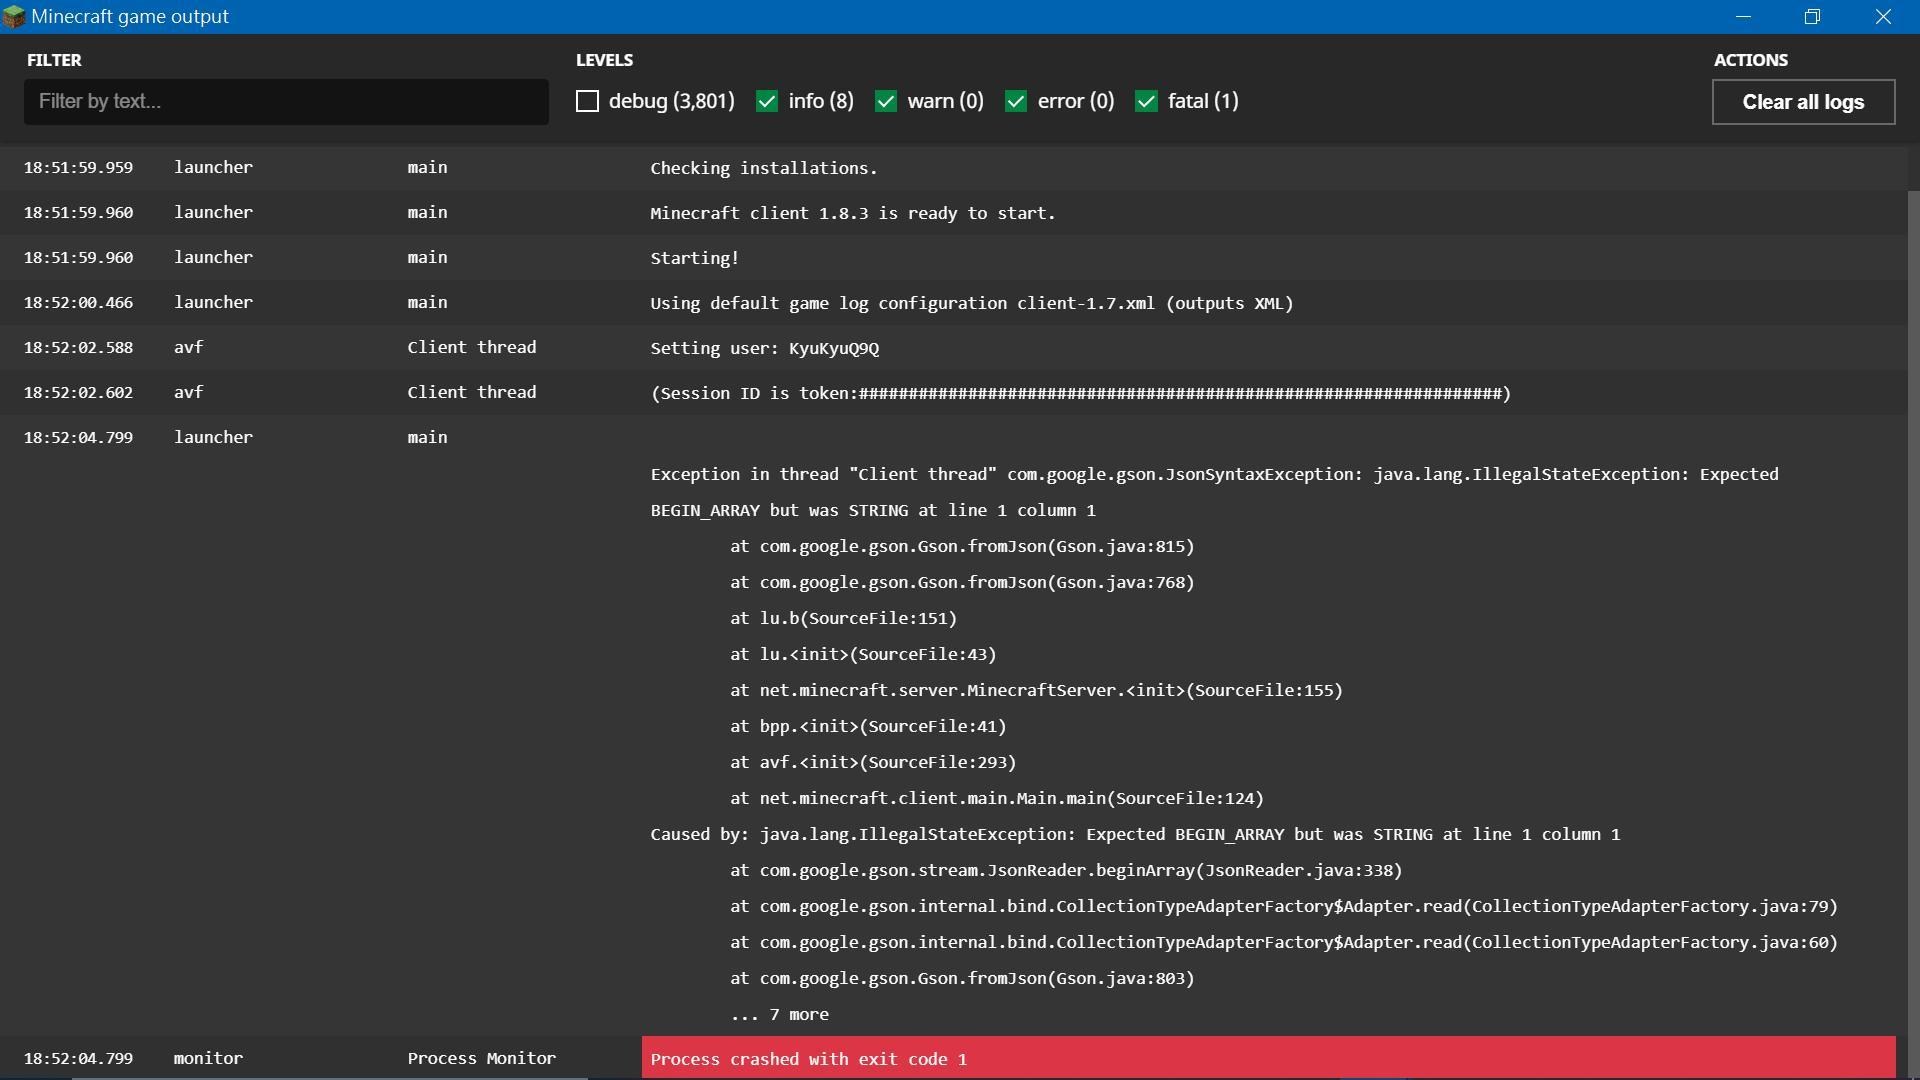Click stack line 'Gson.fromJson(Gson.java:803)'
Screen dimensions: 1920x1080
click(x=962, y=978)
